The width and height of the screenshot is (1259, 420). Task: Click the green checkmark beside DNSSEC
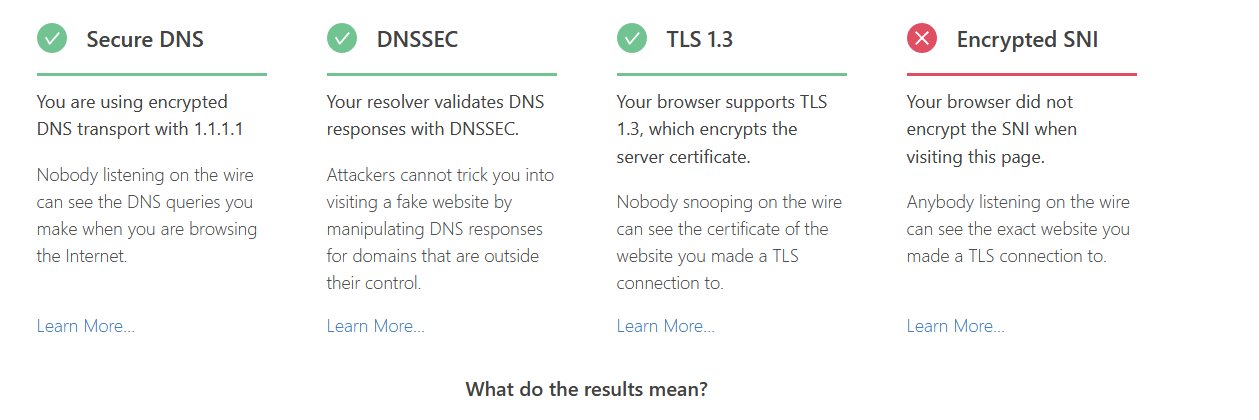pos(342,39)
